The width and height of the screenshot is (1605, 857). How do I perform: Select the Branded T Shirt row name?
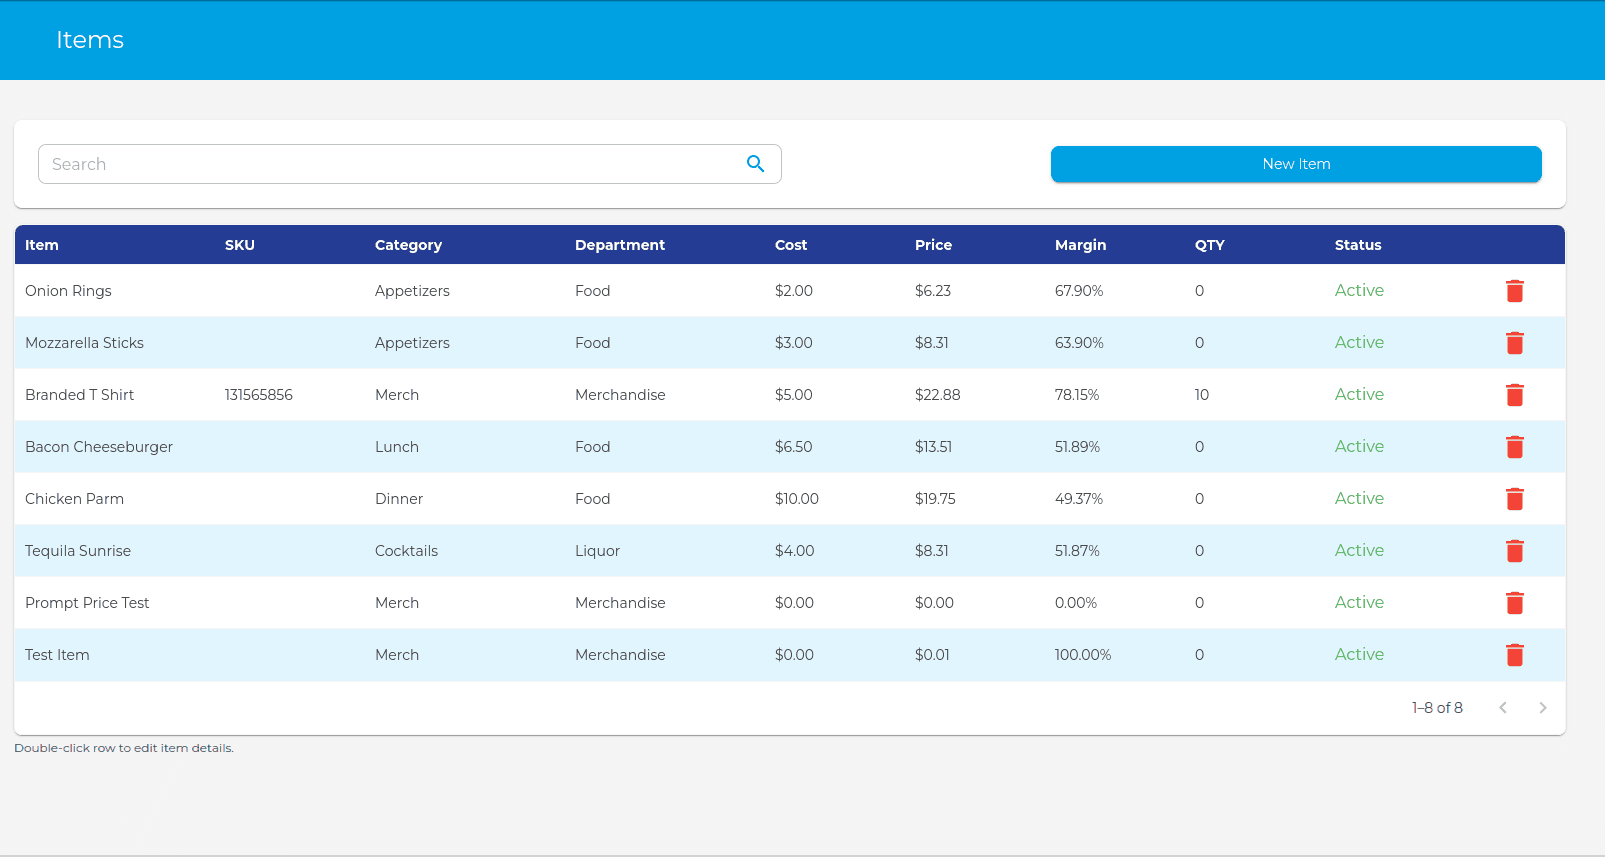coord(80,395)
